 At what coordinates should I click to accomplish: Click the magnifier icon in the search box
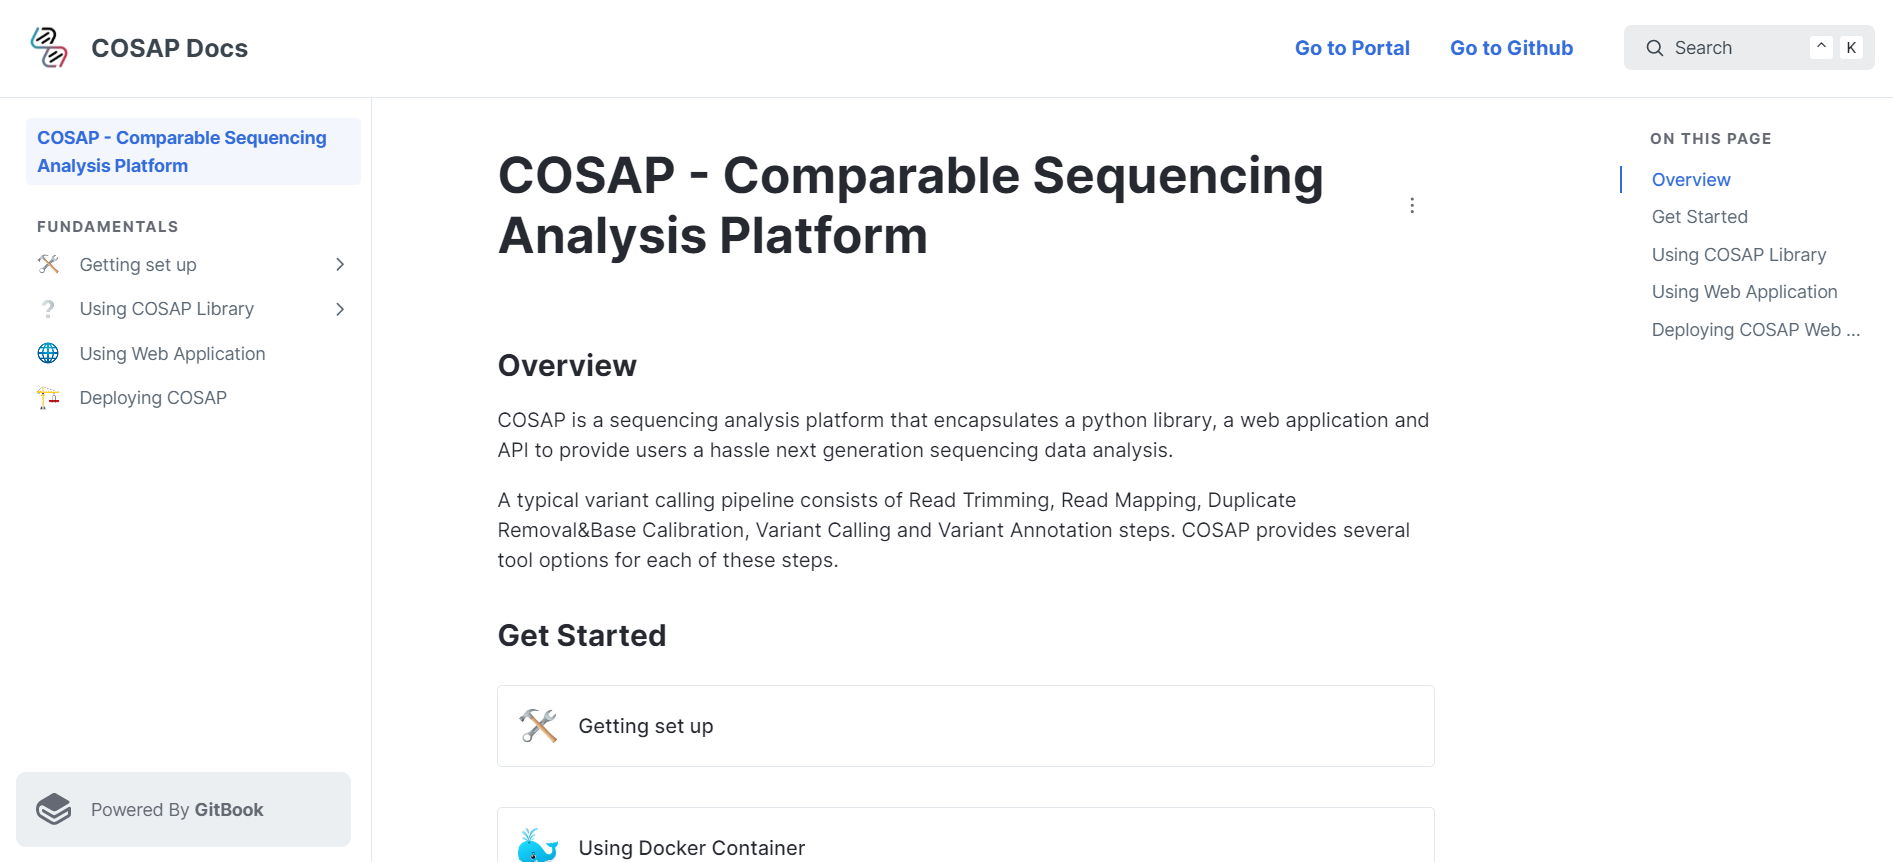click(x=1654, y=48)
